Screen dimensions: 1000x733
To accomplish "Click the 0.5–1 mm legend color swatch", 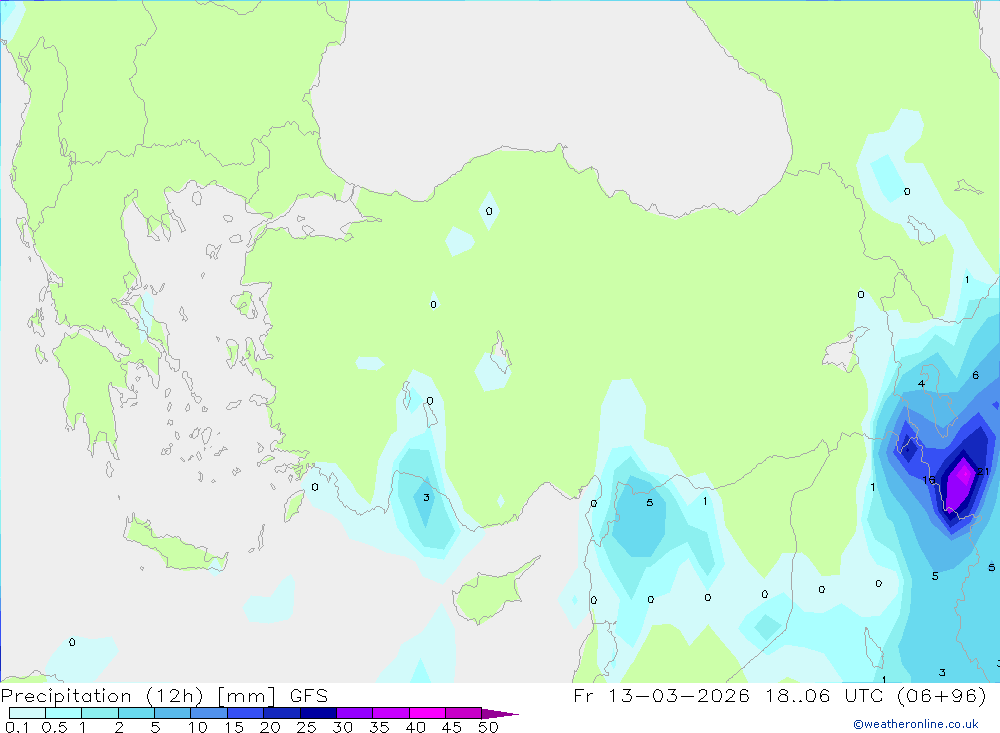I will [x=63, y=713].
